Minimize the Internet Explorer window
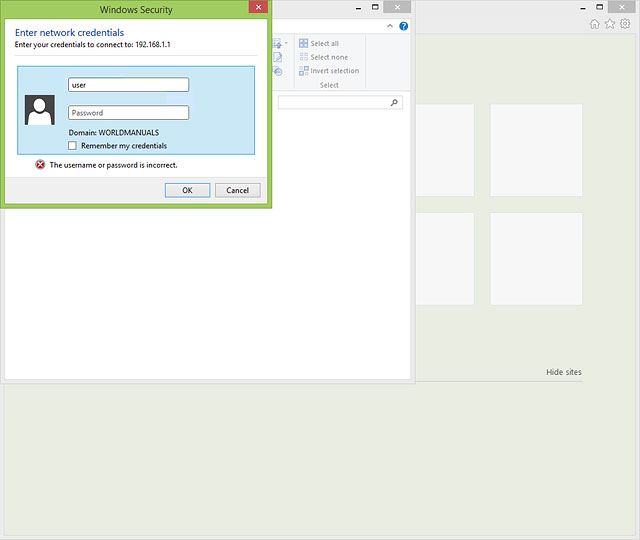 click(583, 7)
